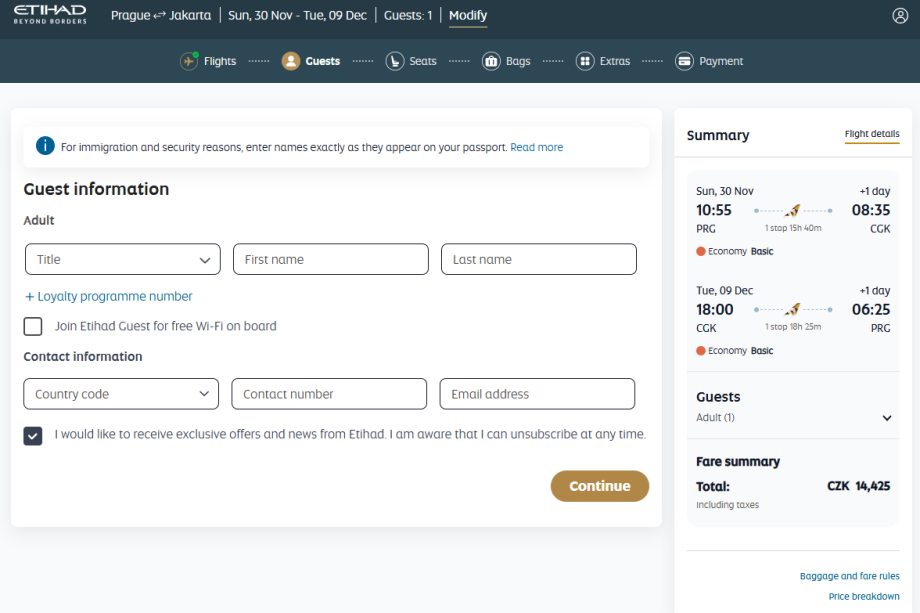The image size is (920, 613).
Task: Click Modify in the top bar
Action: coord(468,16)
